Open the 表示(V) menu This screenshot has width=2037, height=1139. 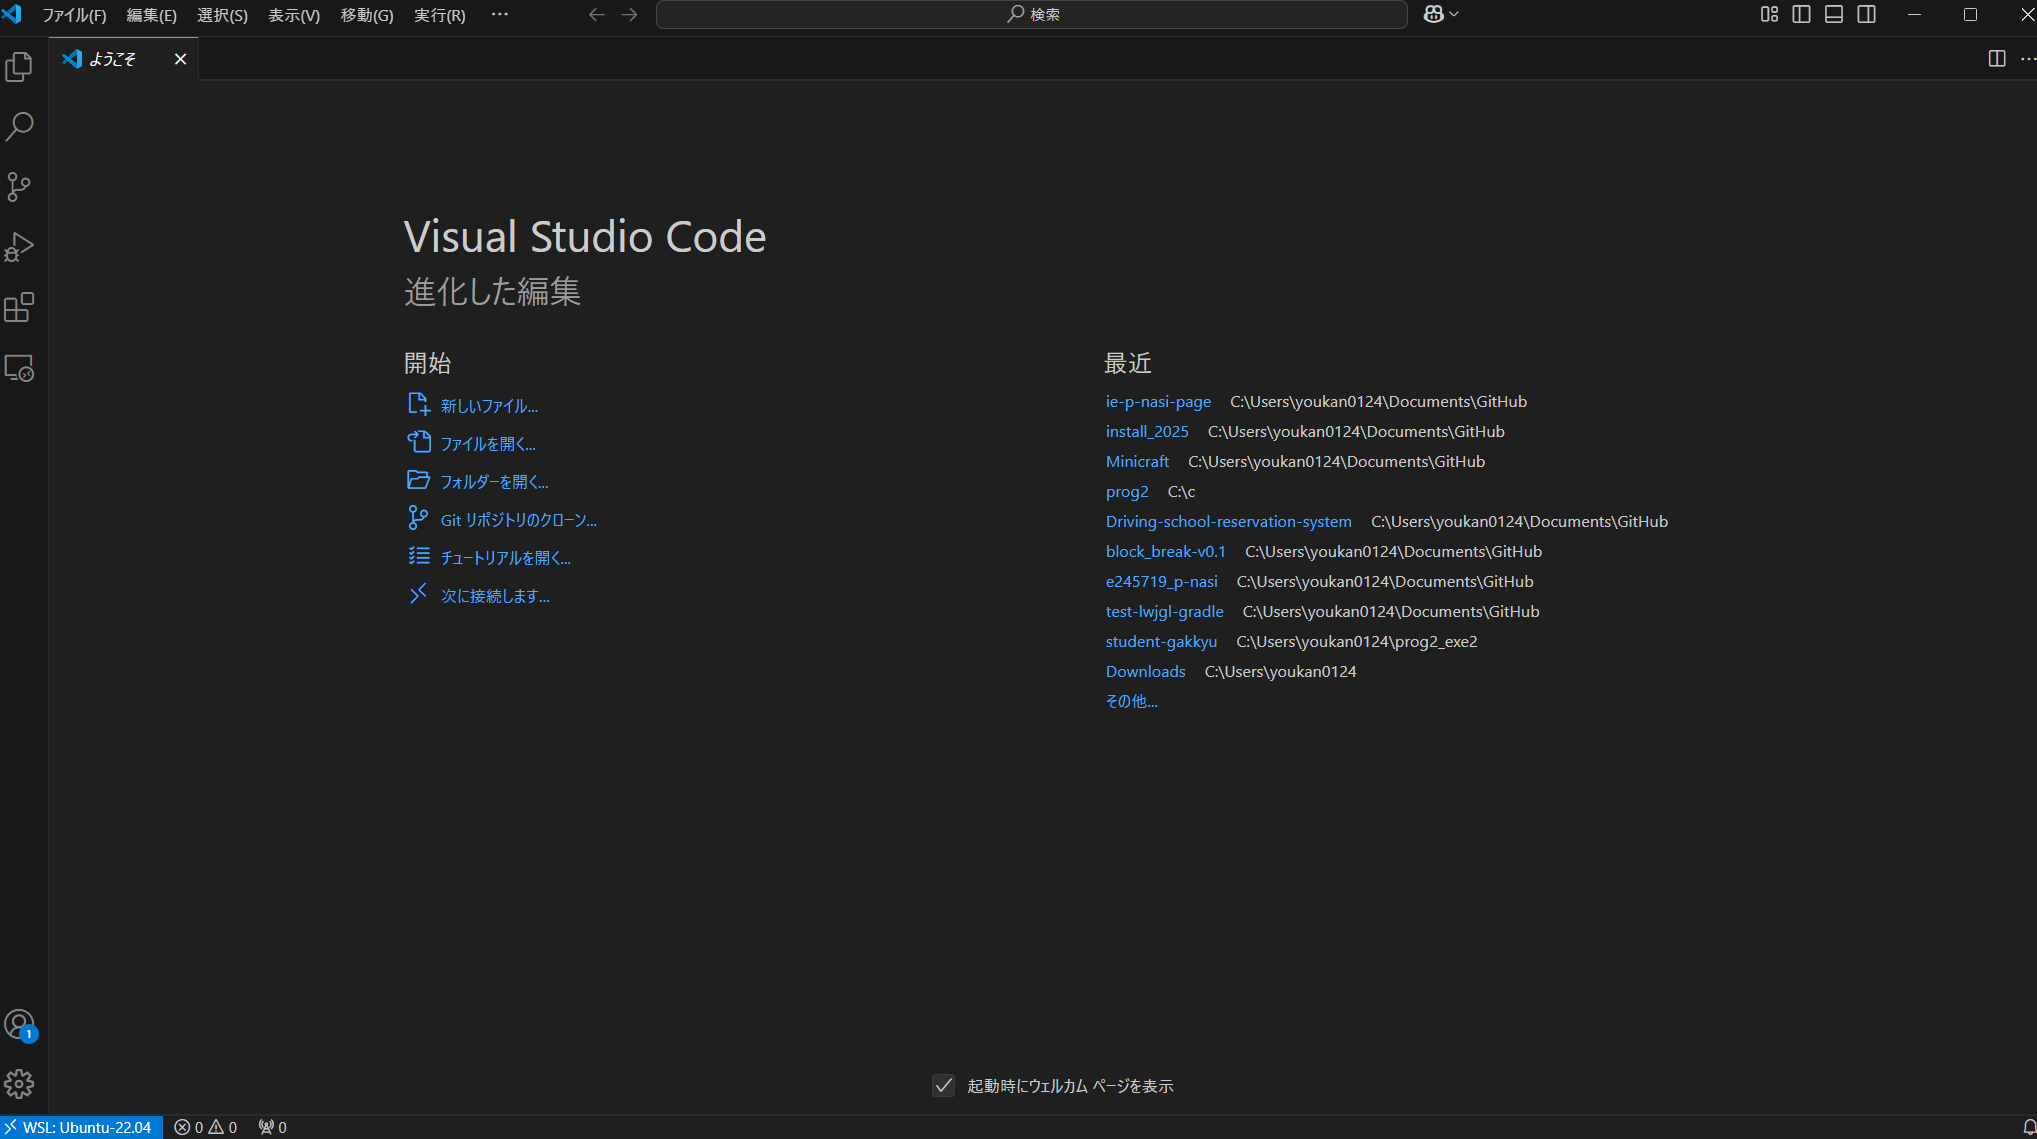[x=294, y=15]
